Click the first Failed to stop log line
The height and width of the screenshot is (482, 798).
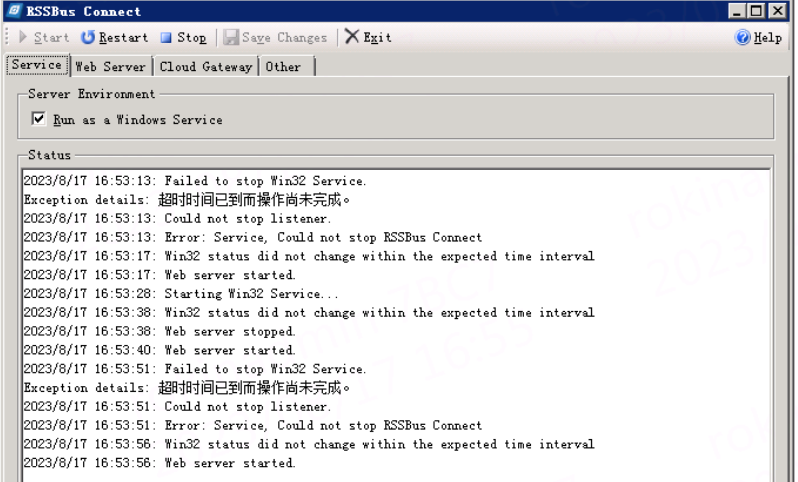(195, 180)
